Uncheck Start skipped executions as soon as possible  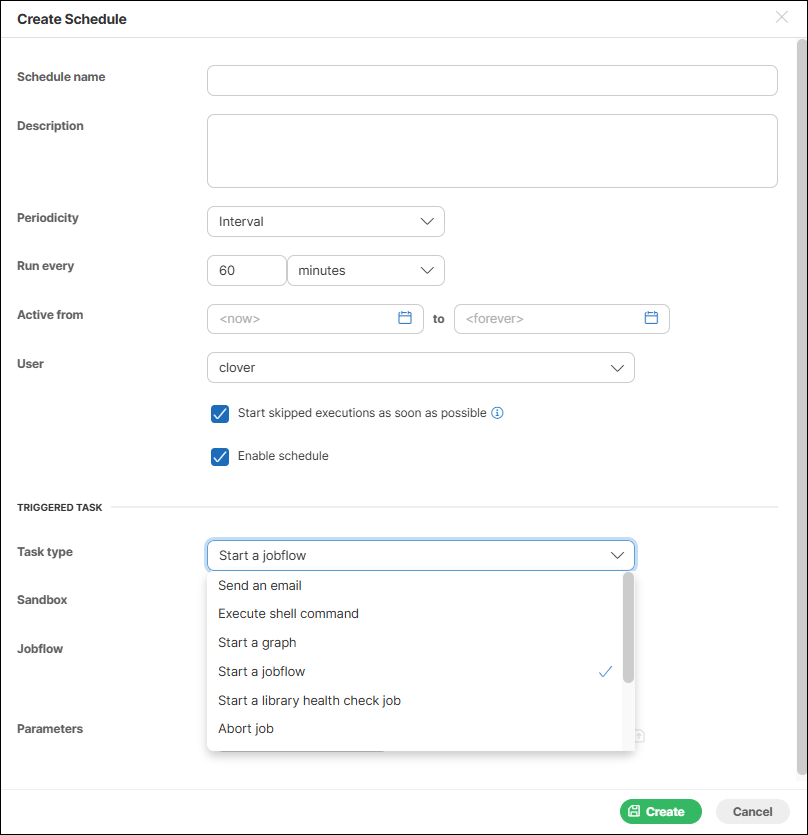tap(220, 413)
